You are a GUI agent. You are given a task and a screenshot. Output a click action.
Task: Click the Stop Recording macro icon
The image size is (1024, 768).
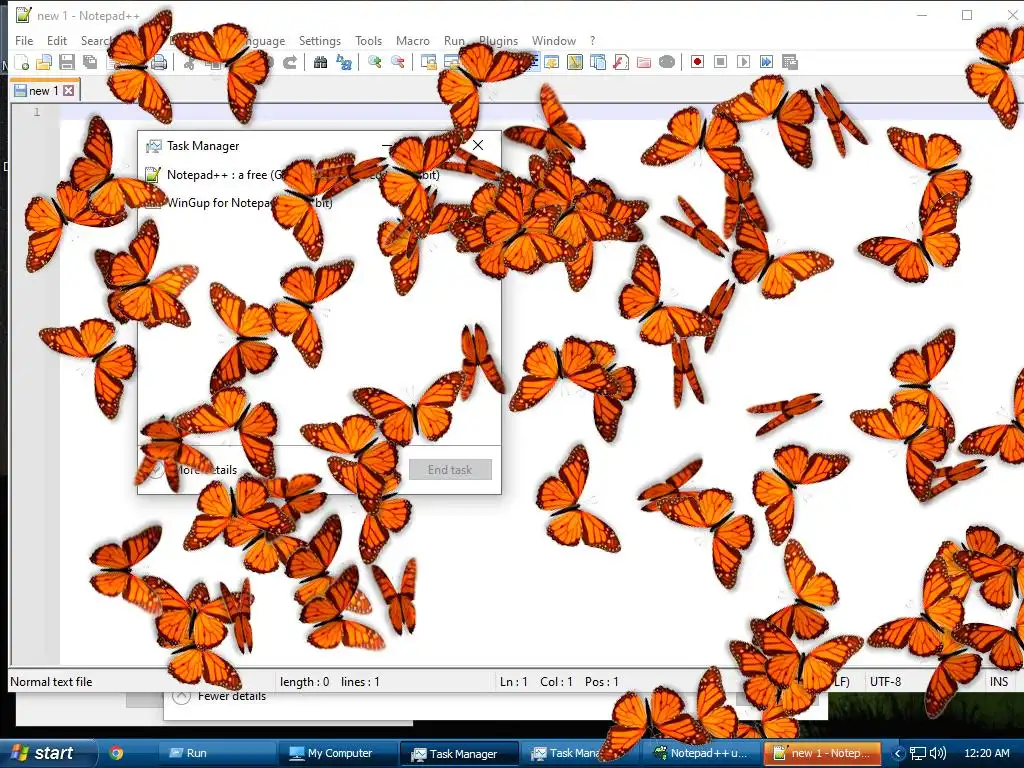(720, 62)
